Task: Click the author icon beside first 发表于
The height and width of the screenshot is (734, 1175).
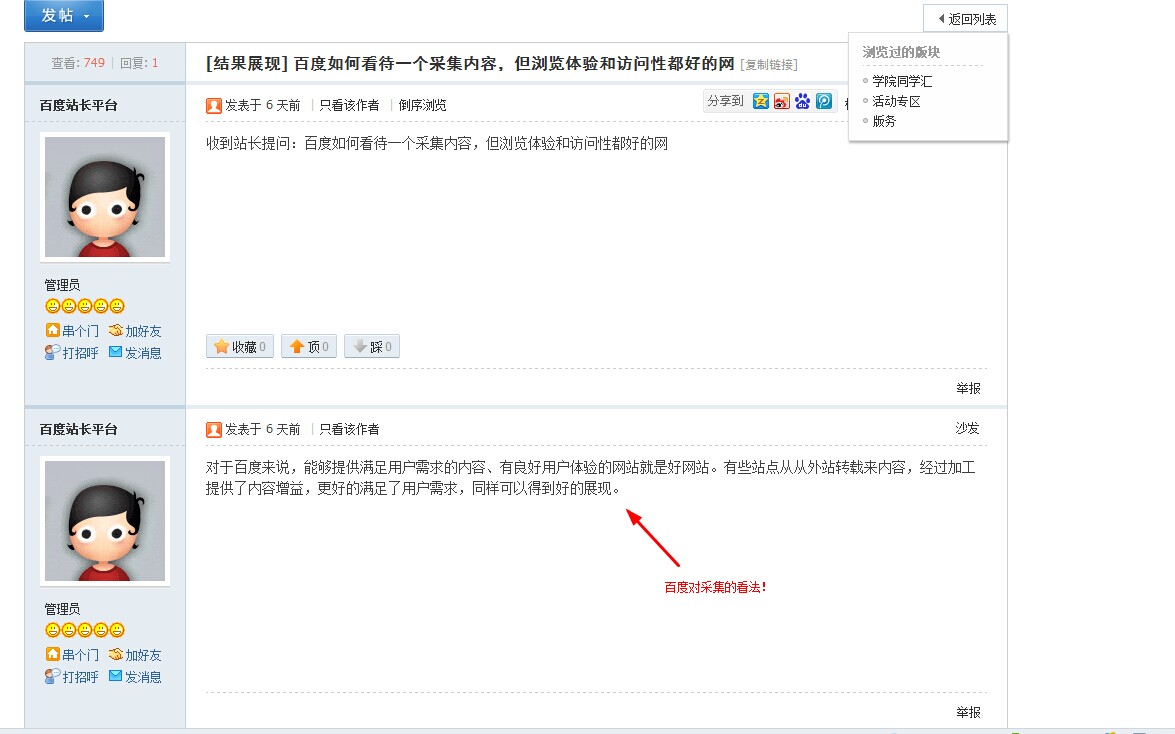Action: click(214, 106)
